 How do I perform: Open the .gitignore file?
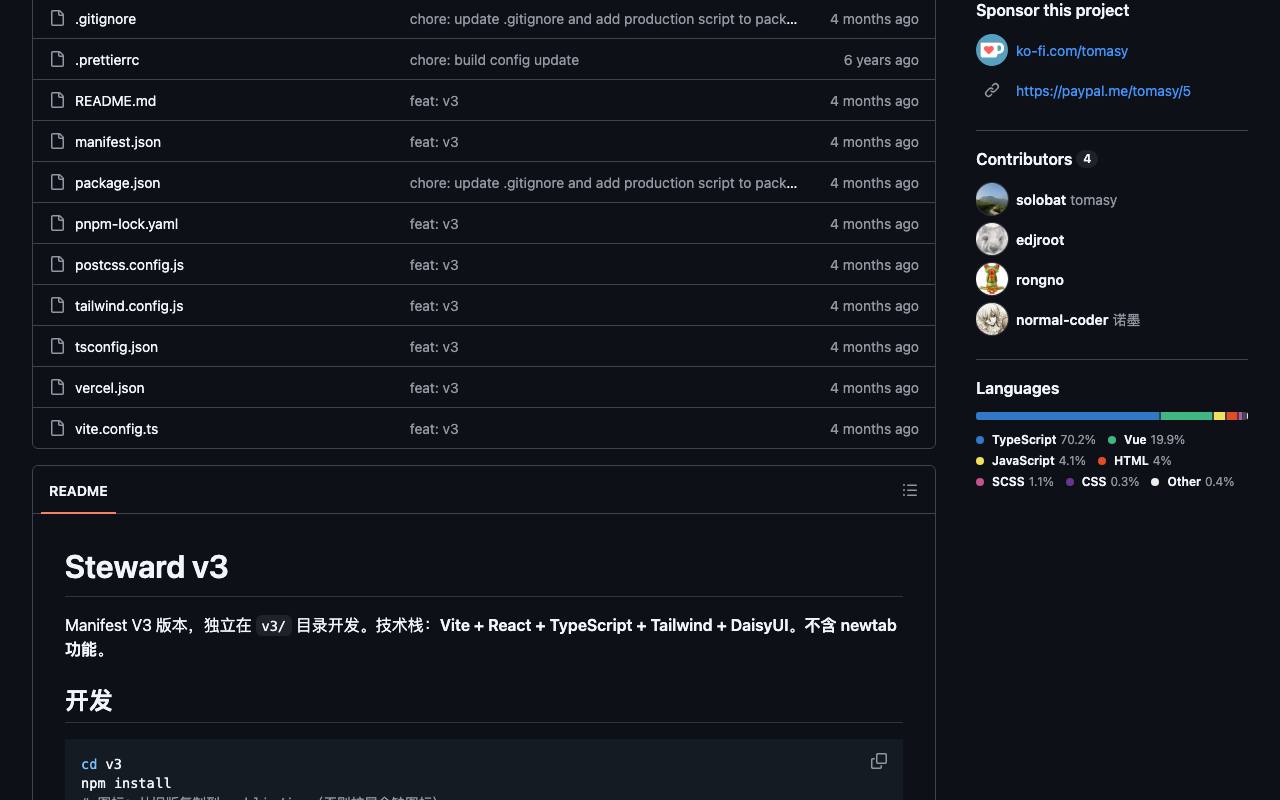[x=105, y=19]
